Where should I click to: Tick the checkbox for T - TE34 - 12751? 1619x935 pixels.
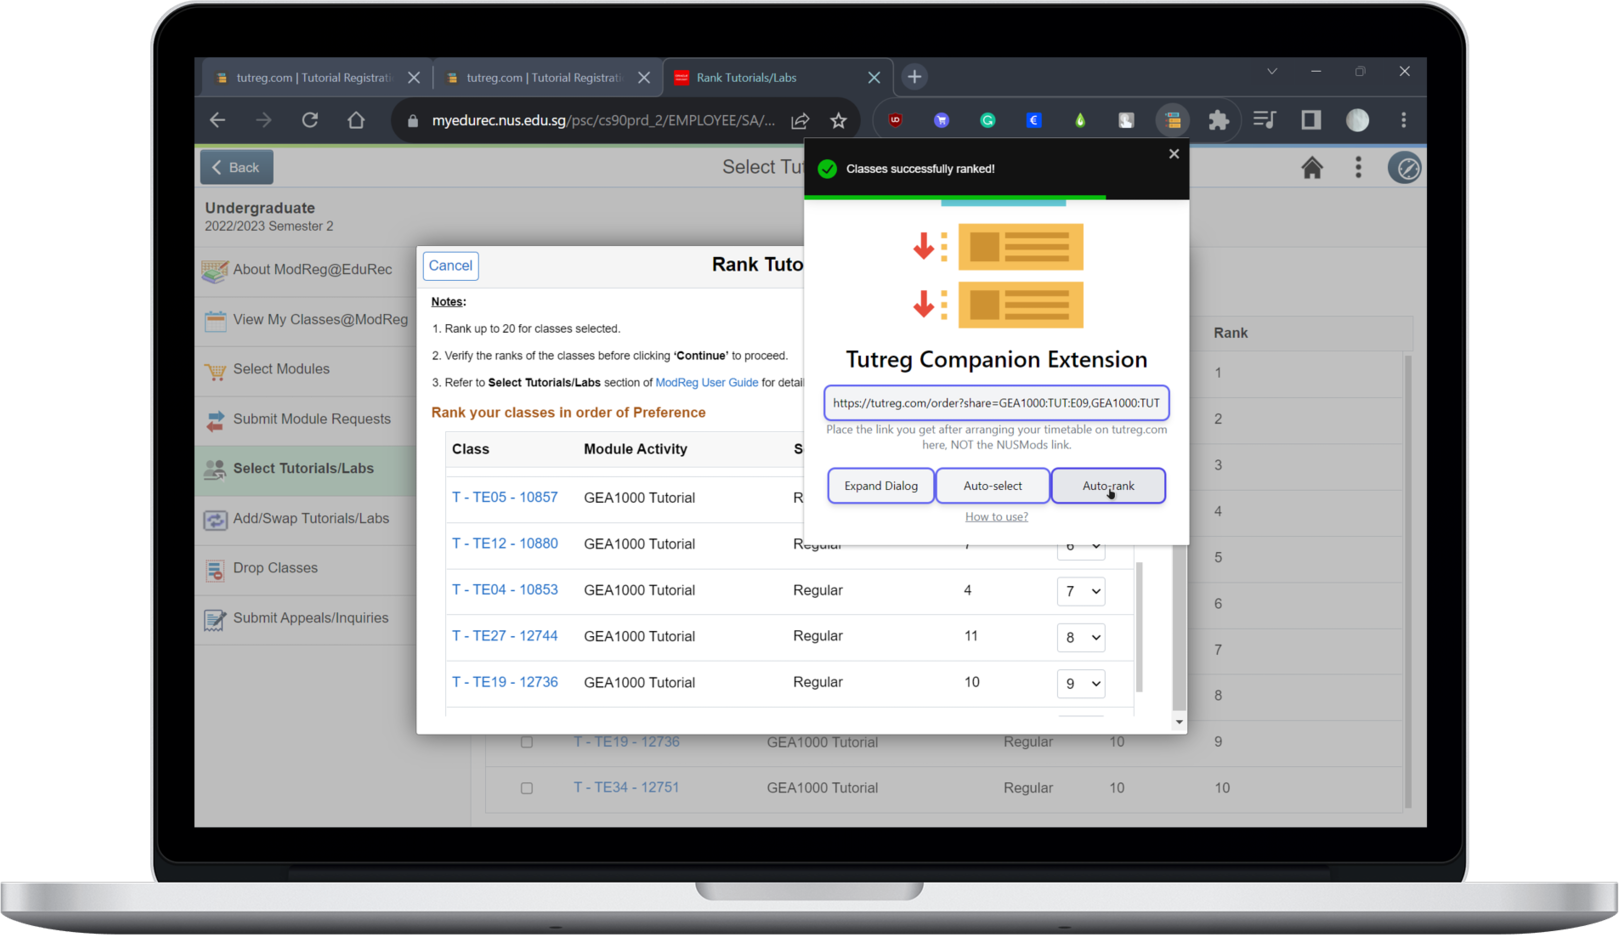pos(527,788)
